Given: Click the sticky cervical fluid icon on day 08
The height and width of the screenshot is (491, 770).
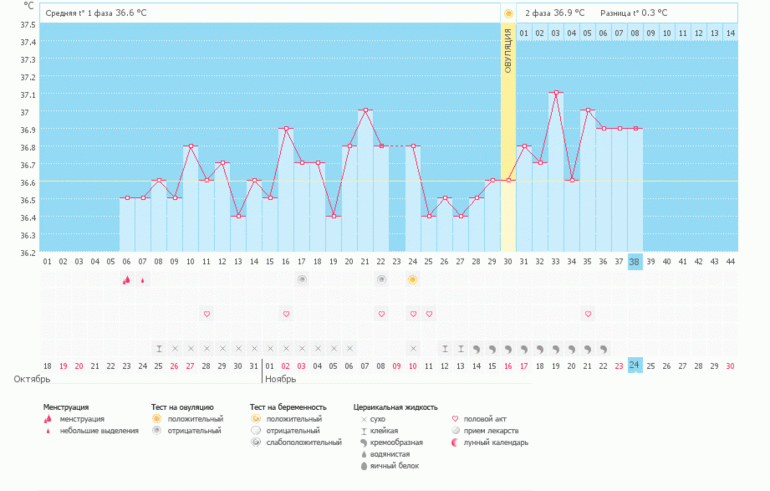Looking at the screenshot, I should [x=158, y=348].
